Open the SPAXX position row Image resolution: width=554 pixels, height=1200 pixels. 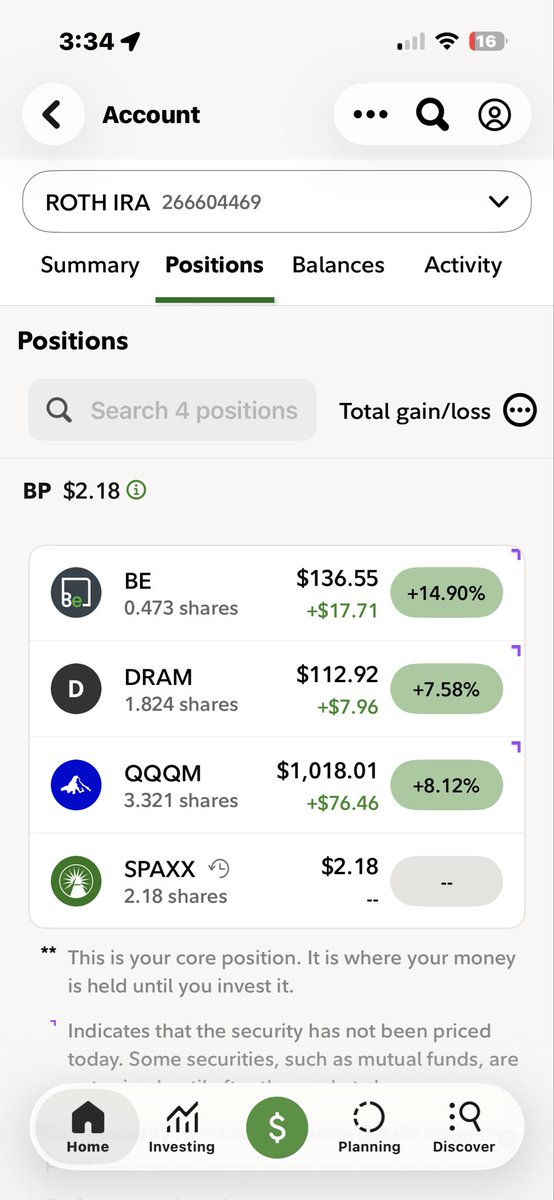[x=277, y=881]
